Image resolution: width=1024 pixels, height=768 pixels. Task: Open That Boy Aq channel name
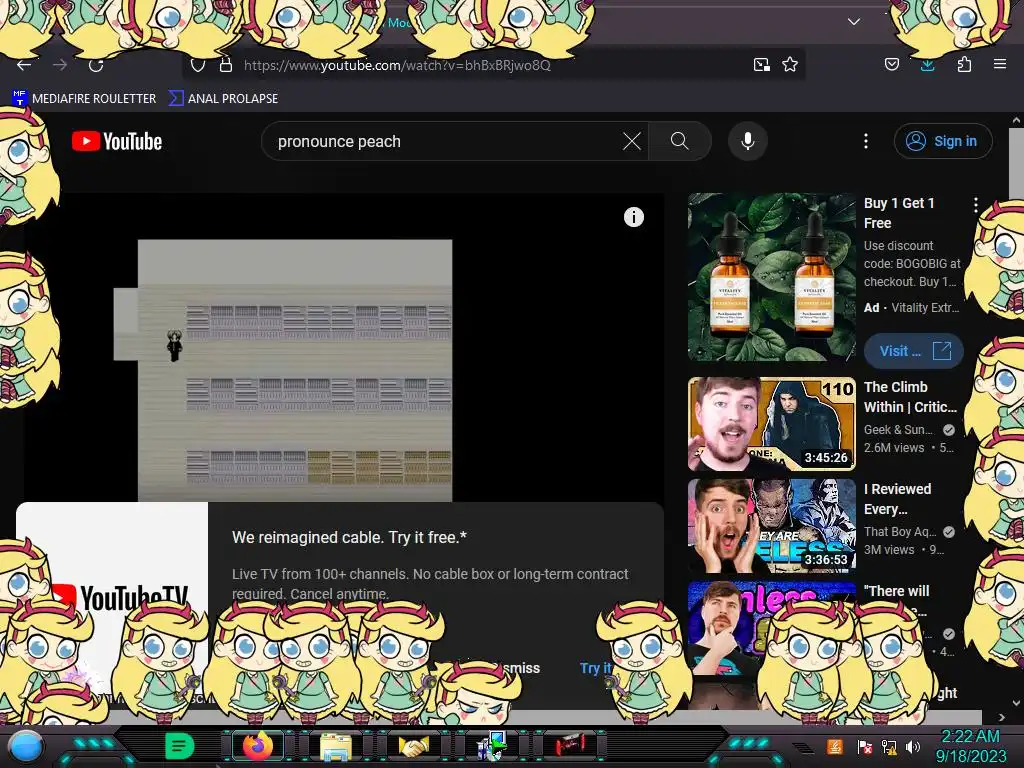(900, 532)
